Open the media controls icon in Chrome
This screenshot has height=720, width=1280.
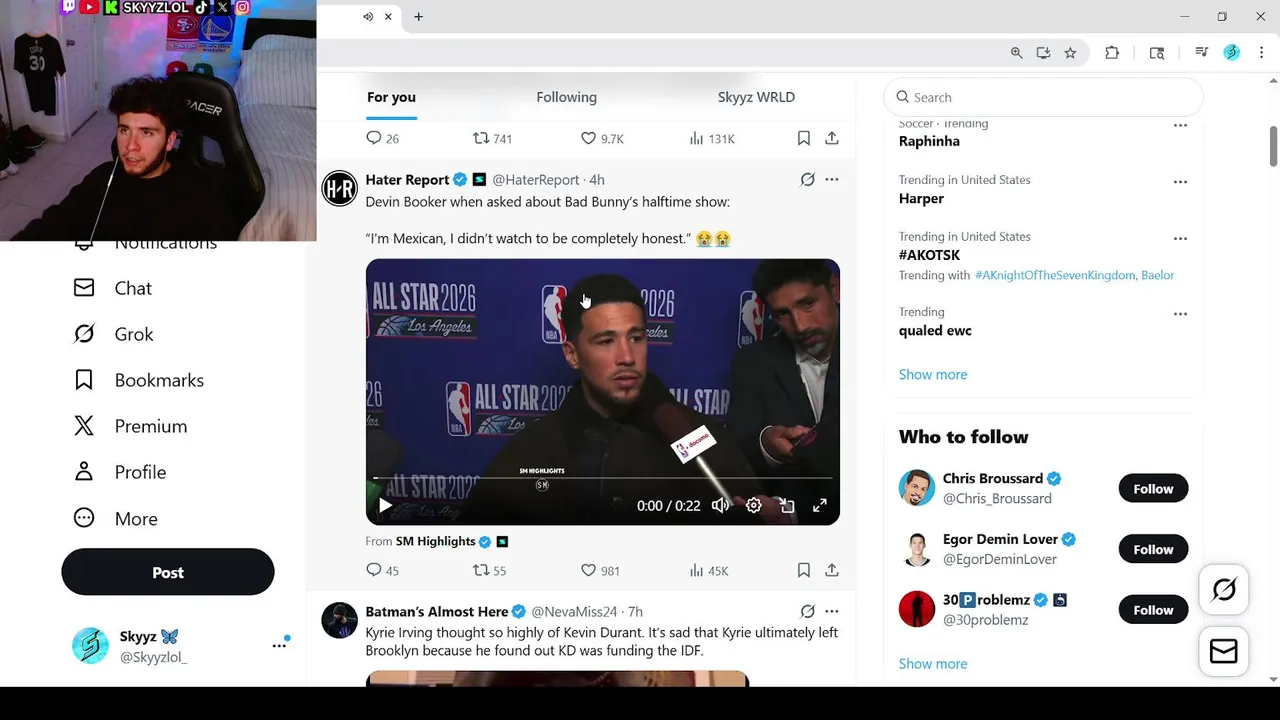click(1202, 53)
